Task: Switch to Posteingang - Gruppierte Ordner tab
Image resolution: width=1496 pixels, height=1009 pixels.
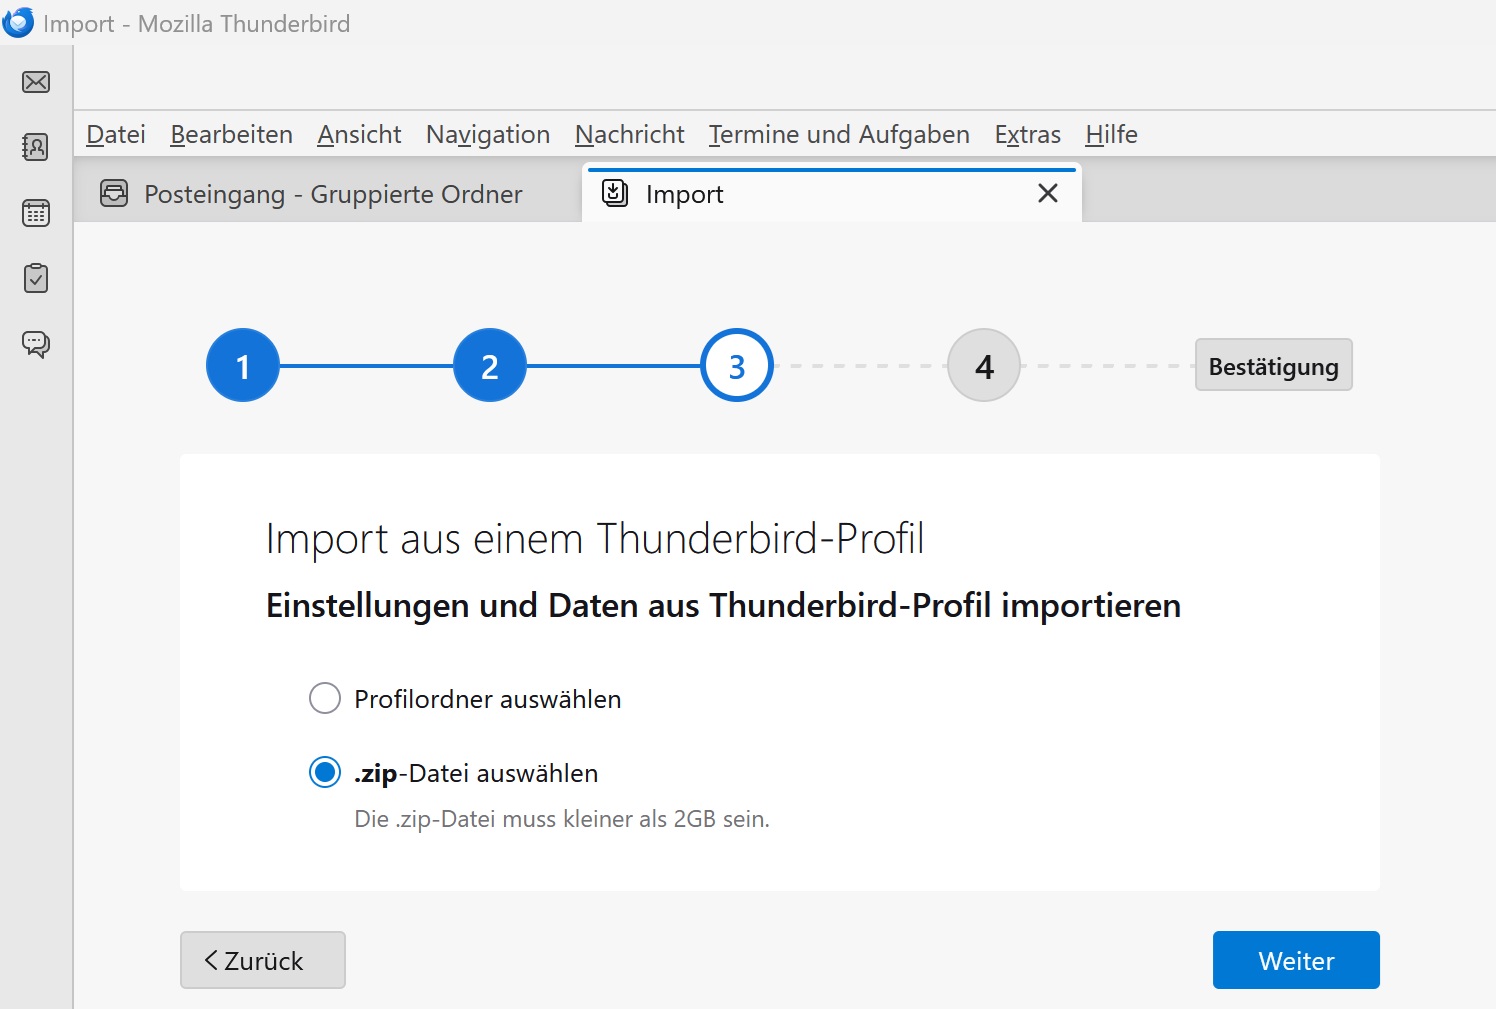Action: click(x=332, y=194)
